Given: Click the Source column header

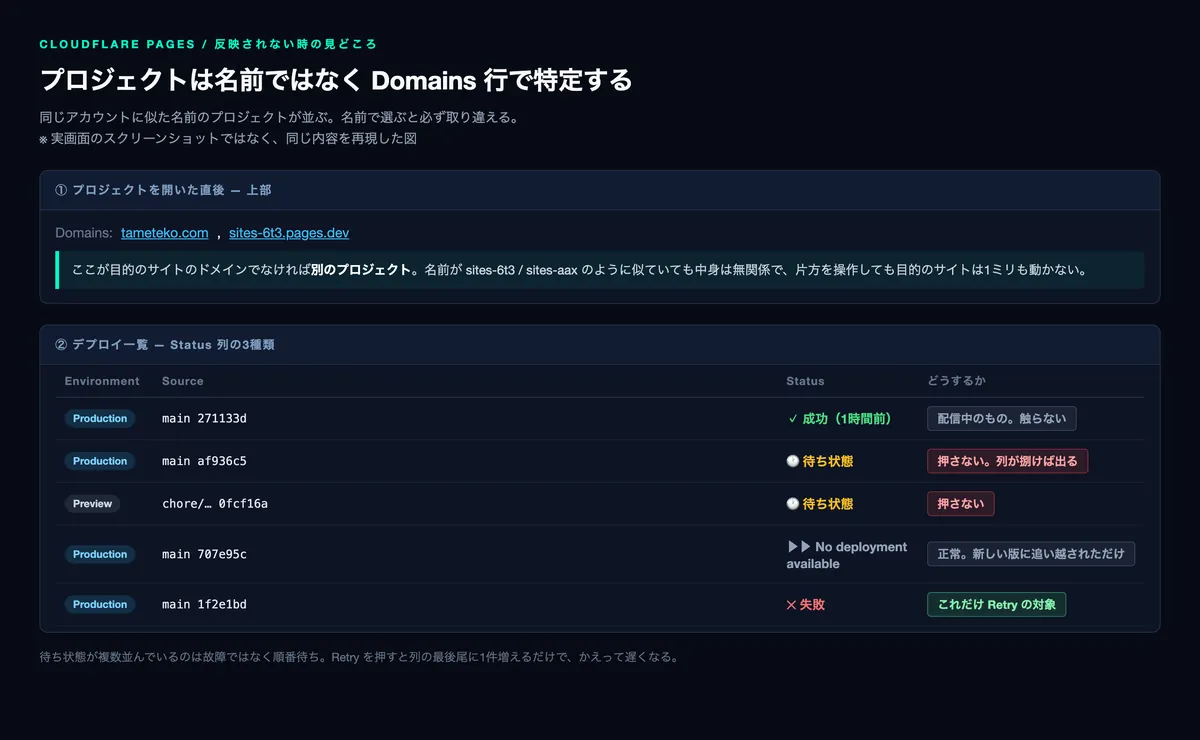Looking at the screenshot, I should tap(182, 381).
